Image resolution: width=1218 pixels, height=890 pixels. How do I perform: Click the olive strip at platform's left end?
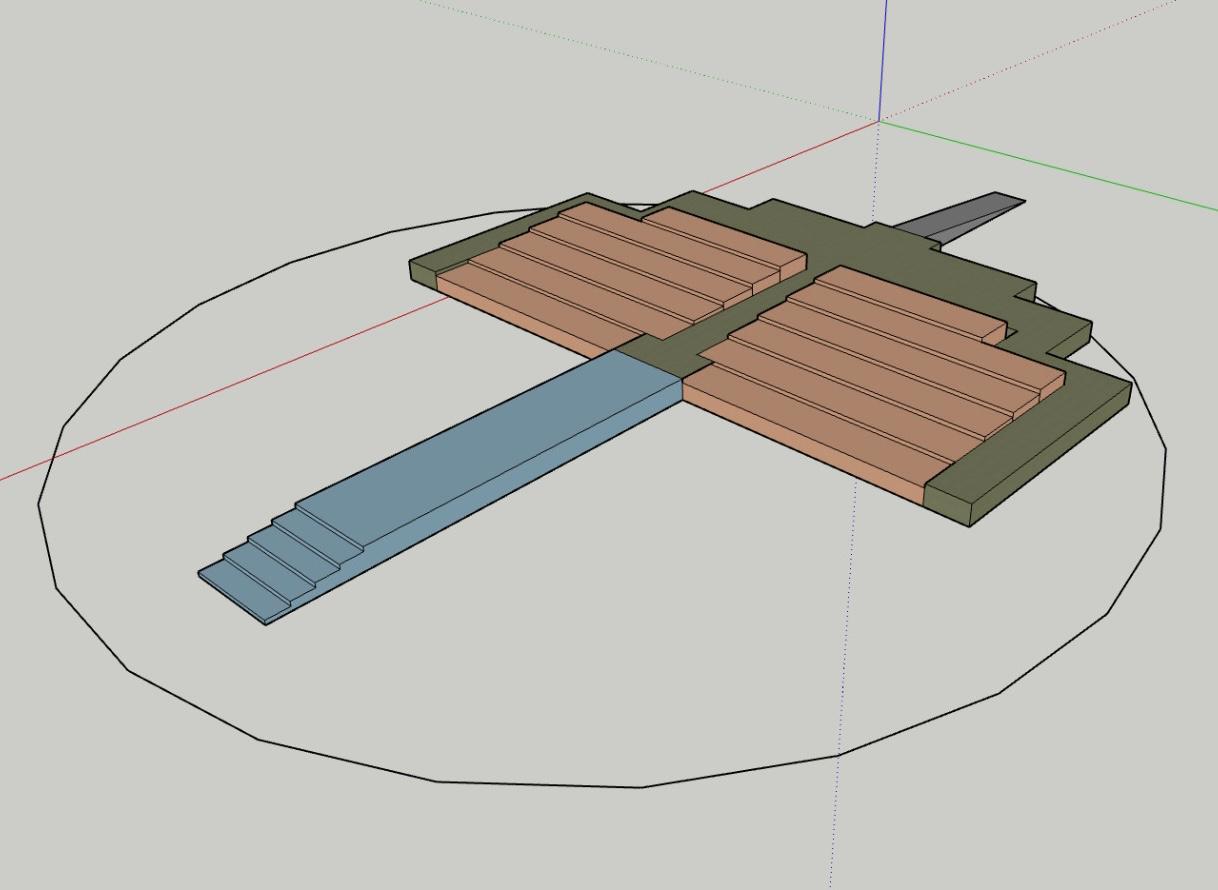coord(424,272)
